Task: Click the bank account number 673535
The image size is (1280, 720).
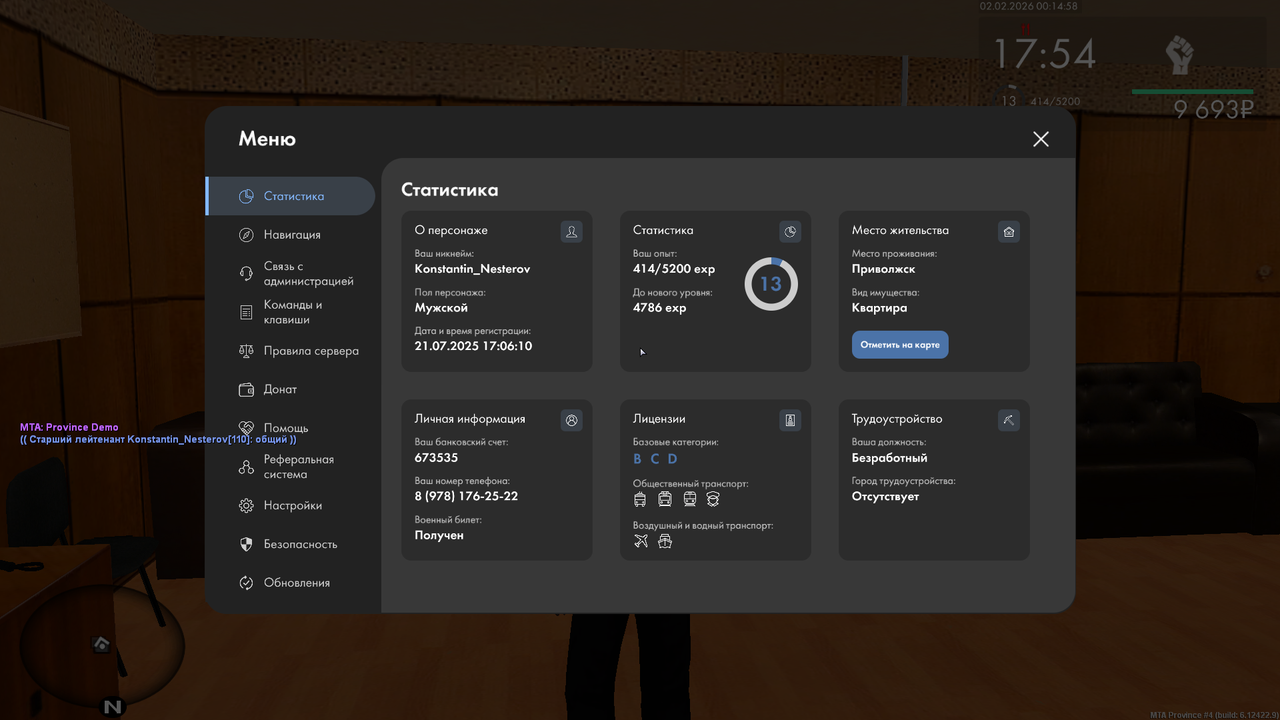Action: (437, 458)
